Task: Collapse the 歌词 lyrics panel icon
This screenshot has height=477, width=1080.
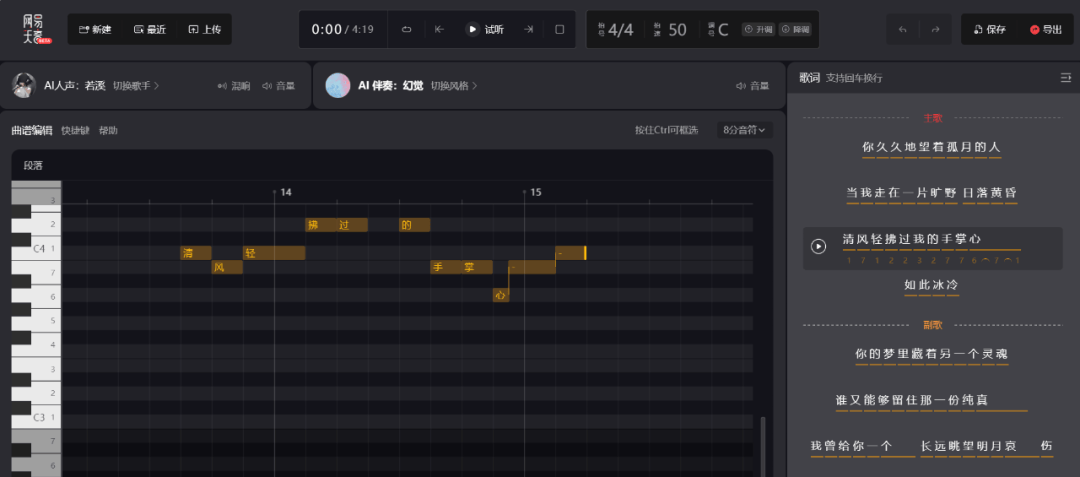Action: (1066, 78)
